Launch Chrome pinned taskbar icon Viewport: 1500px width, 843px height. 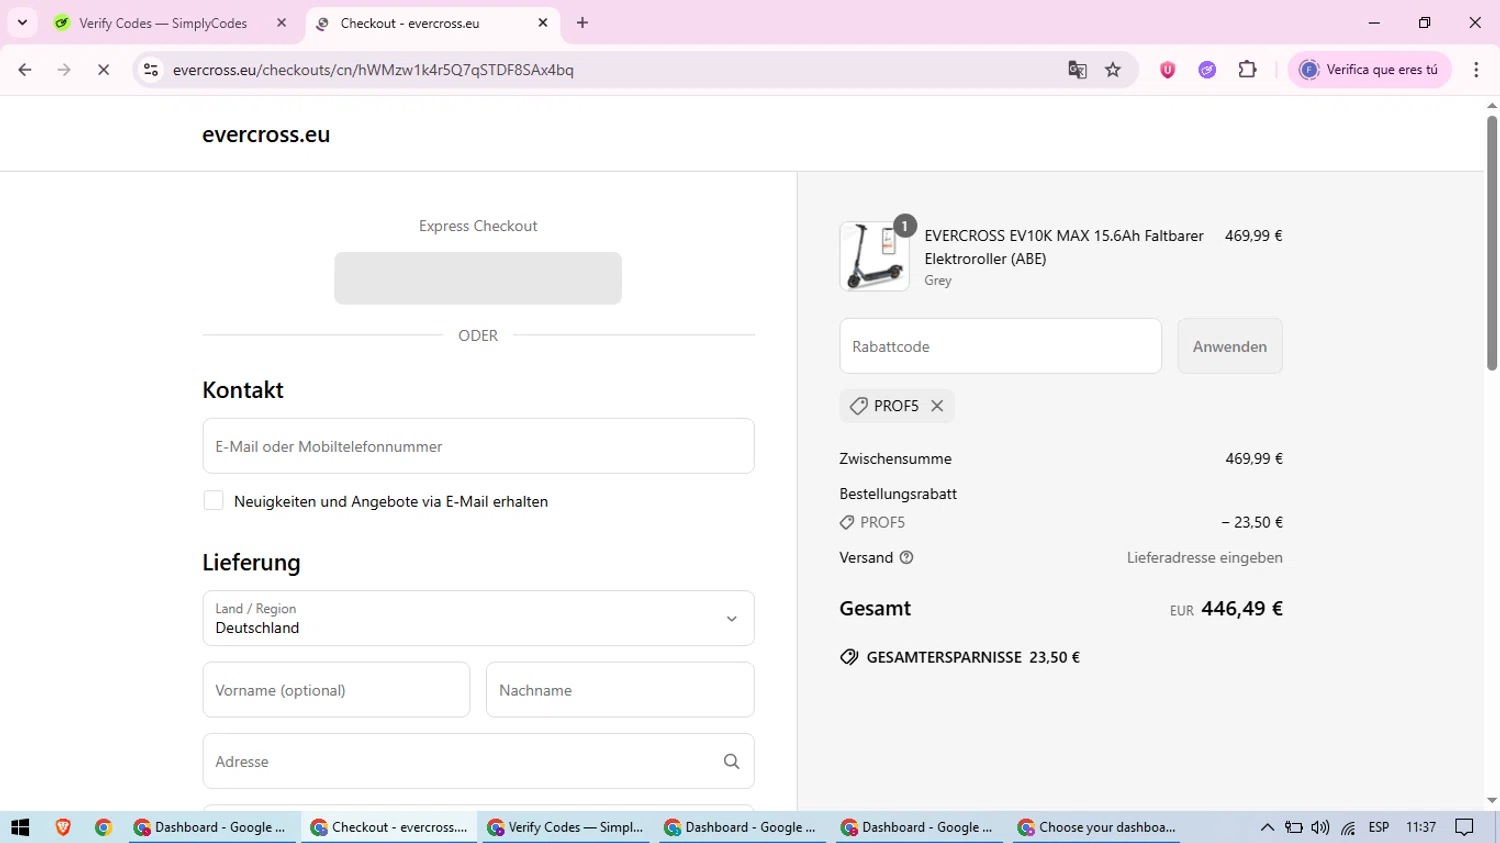click(x=103, y=827)
